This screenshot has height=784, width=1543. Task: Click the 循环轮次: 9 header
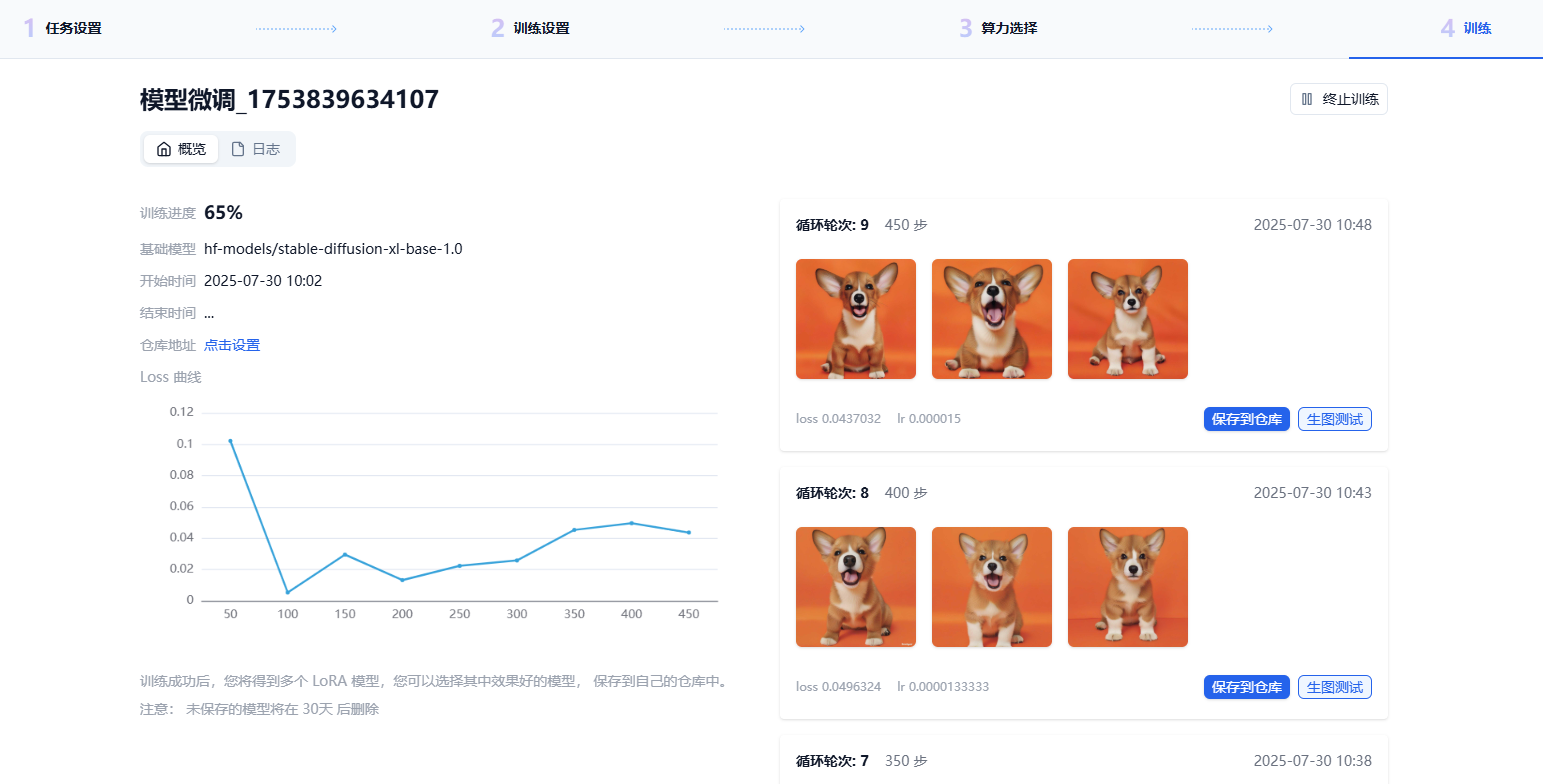click(832, 225)
